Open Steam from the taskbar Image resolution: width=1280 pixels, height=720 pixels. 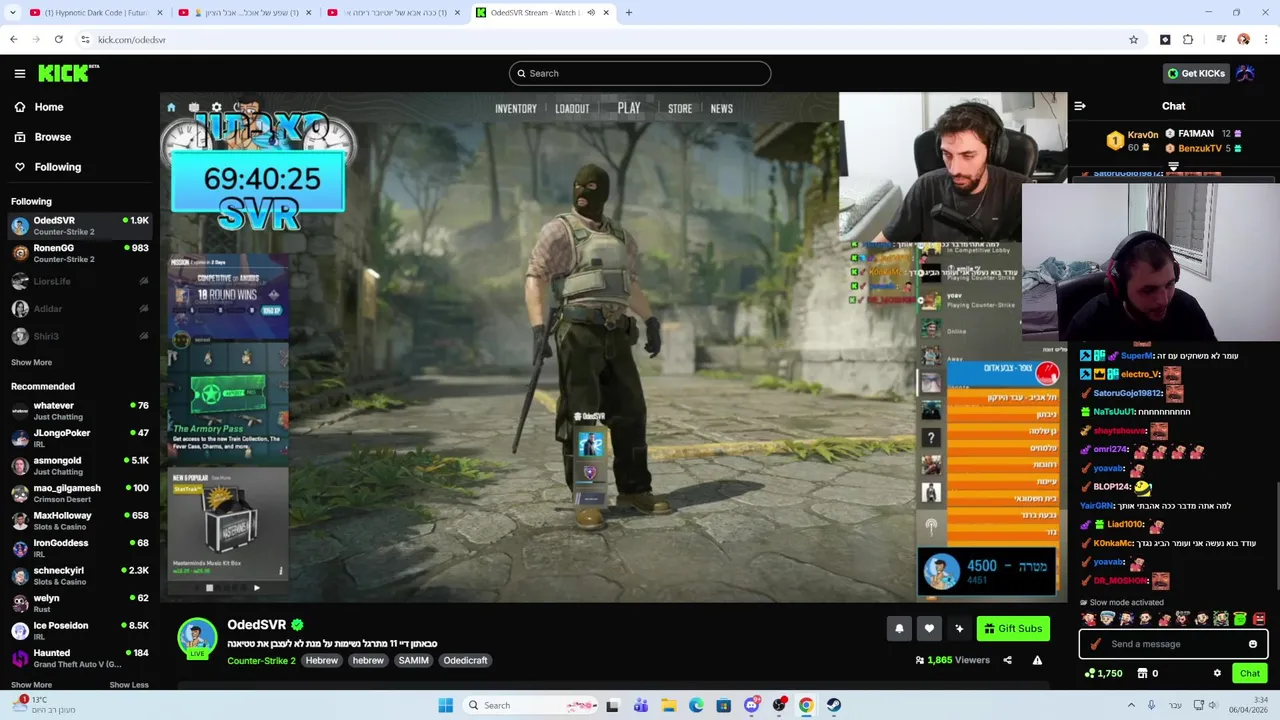pos(833,705)
